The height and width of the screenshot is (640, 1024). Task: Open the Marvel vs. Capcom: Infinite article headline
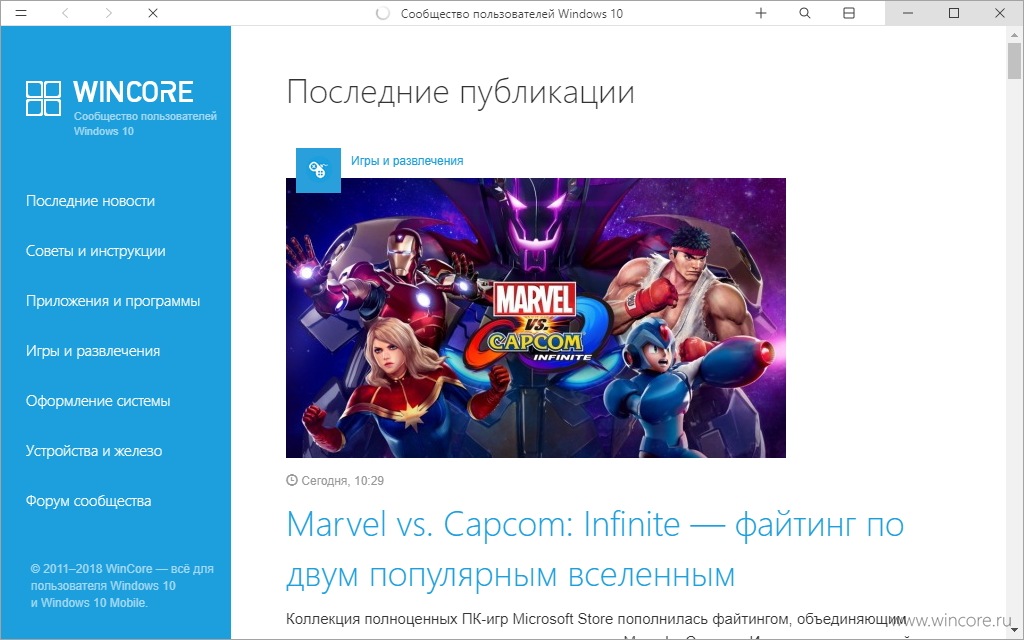(595, 549)
